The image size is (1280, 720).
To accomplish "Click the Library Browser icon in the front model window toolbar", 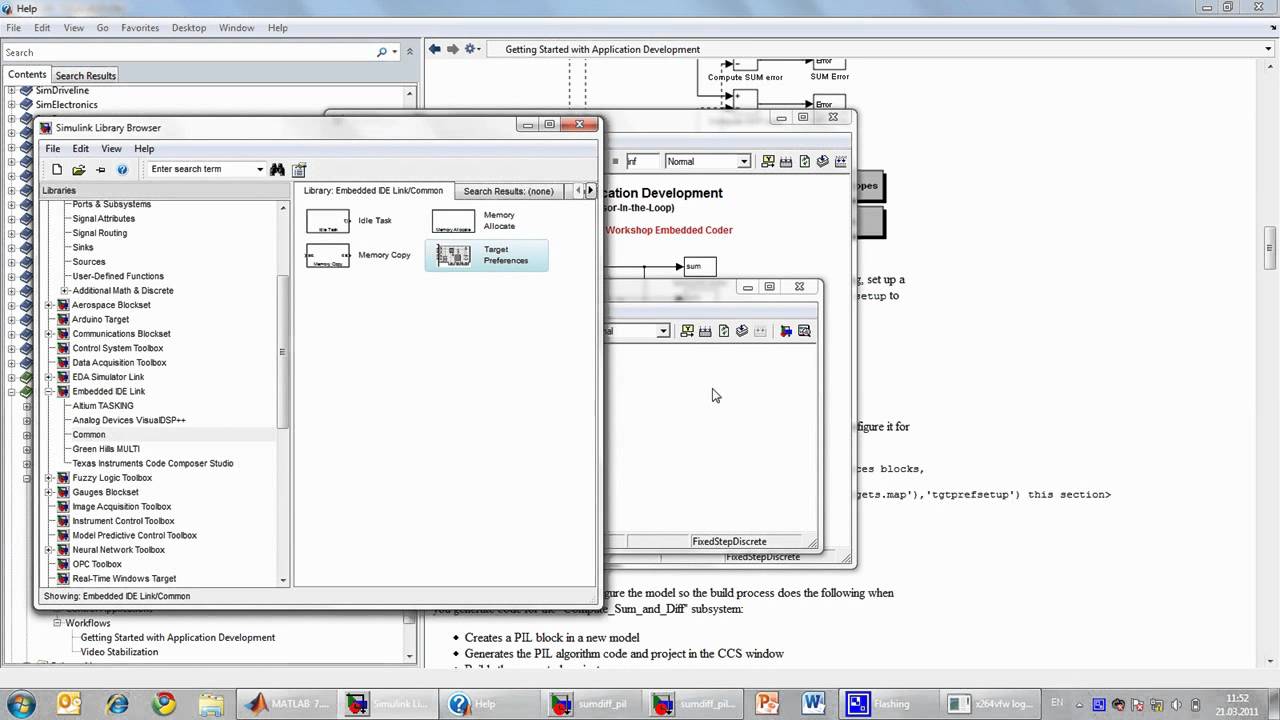I will [x=785, y=331].
